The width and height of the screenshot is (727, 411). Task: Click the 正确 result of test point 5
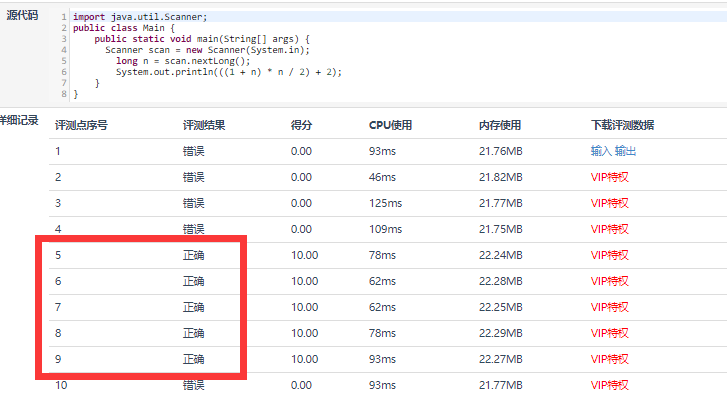click(193, 255)
